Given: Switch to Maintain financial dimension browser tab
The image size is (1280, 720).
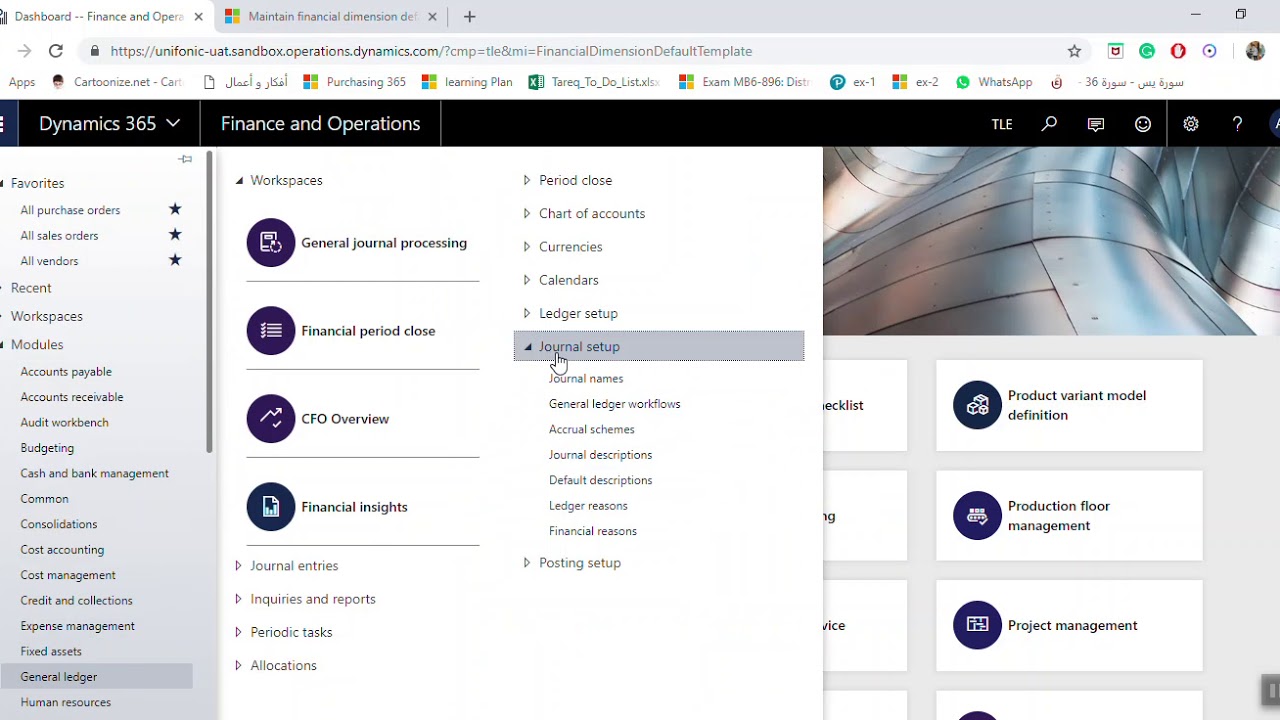Looking at the screenshot, I should (332, 16).
